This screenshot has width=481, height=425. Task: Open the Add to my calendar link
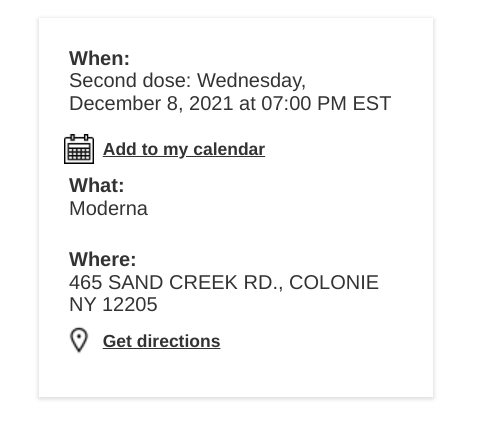point(184,149)
